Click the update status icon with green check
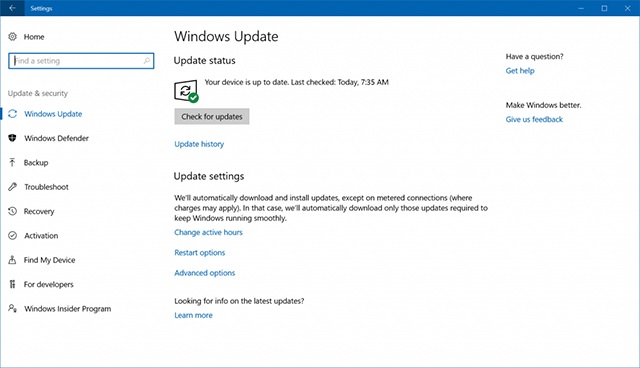This screenshot has height=368, width=640. [186, 91]
